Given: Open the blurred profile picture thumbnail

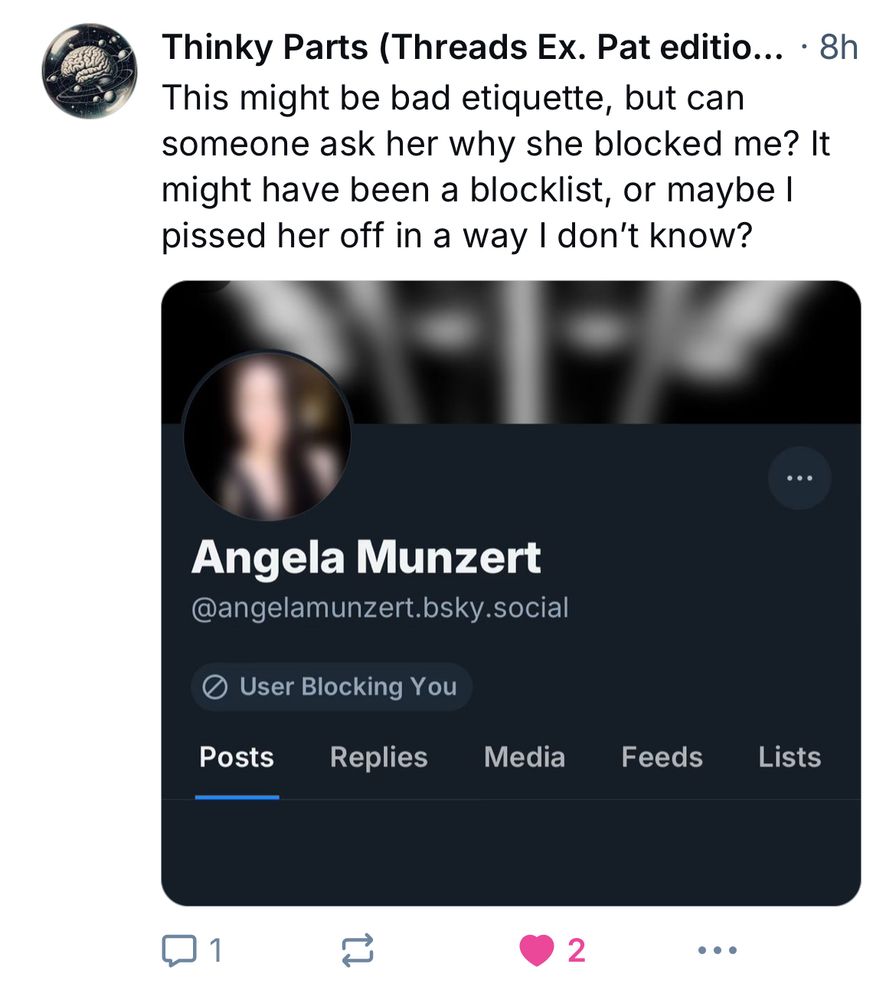Looking at the screenshot, I should 267,436.
